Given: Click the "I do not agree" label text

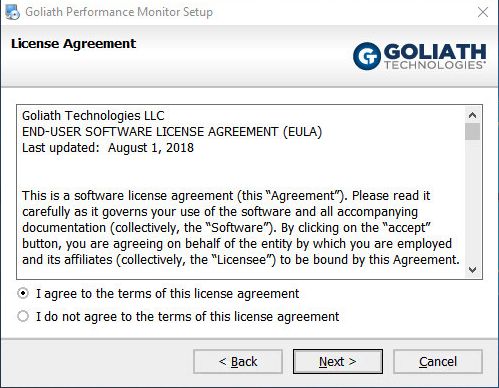Looking at the screenshot, I should click(188, 316).
